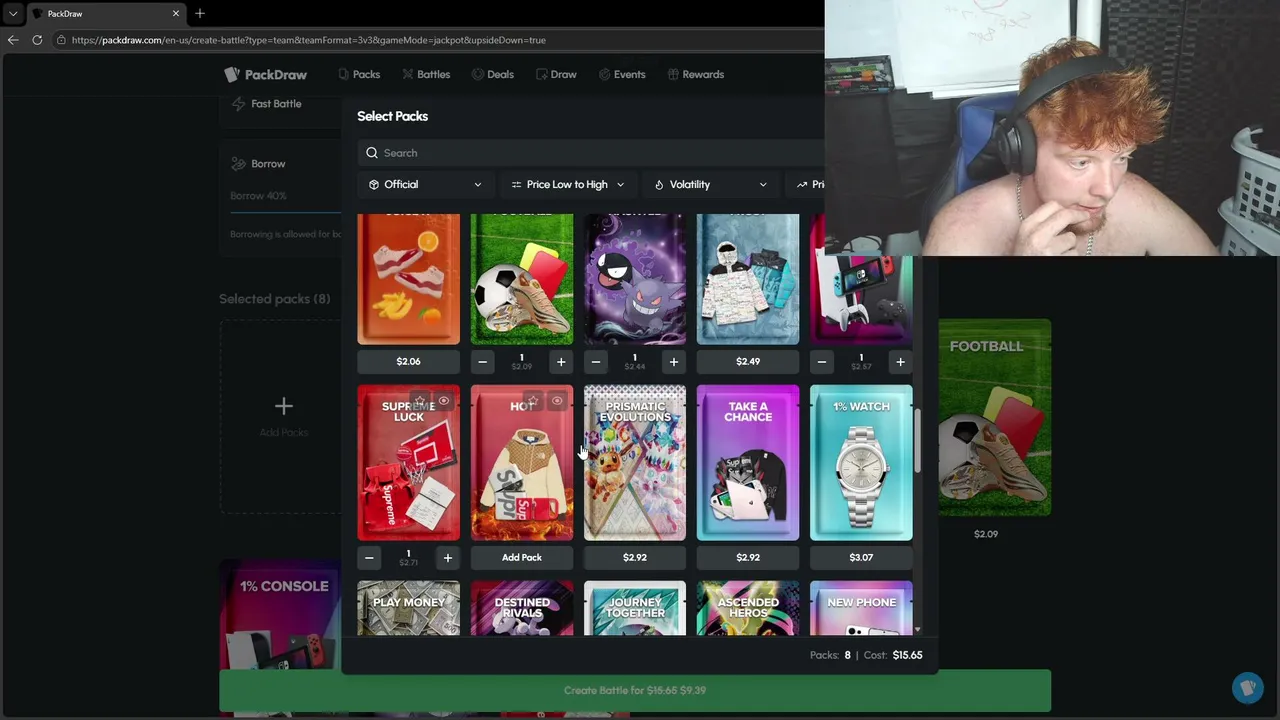Navigate to the Draw page
Screen dimensions: 1280x720
(x=556, y=74)
